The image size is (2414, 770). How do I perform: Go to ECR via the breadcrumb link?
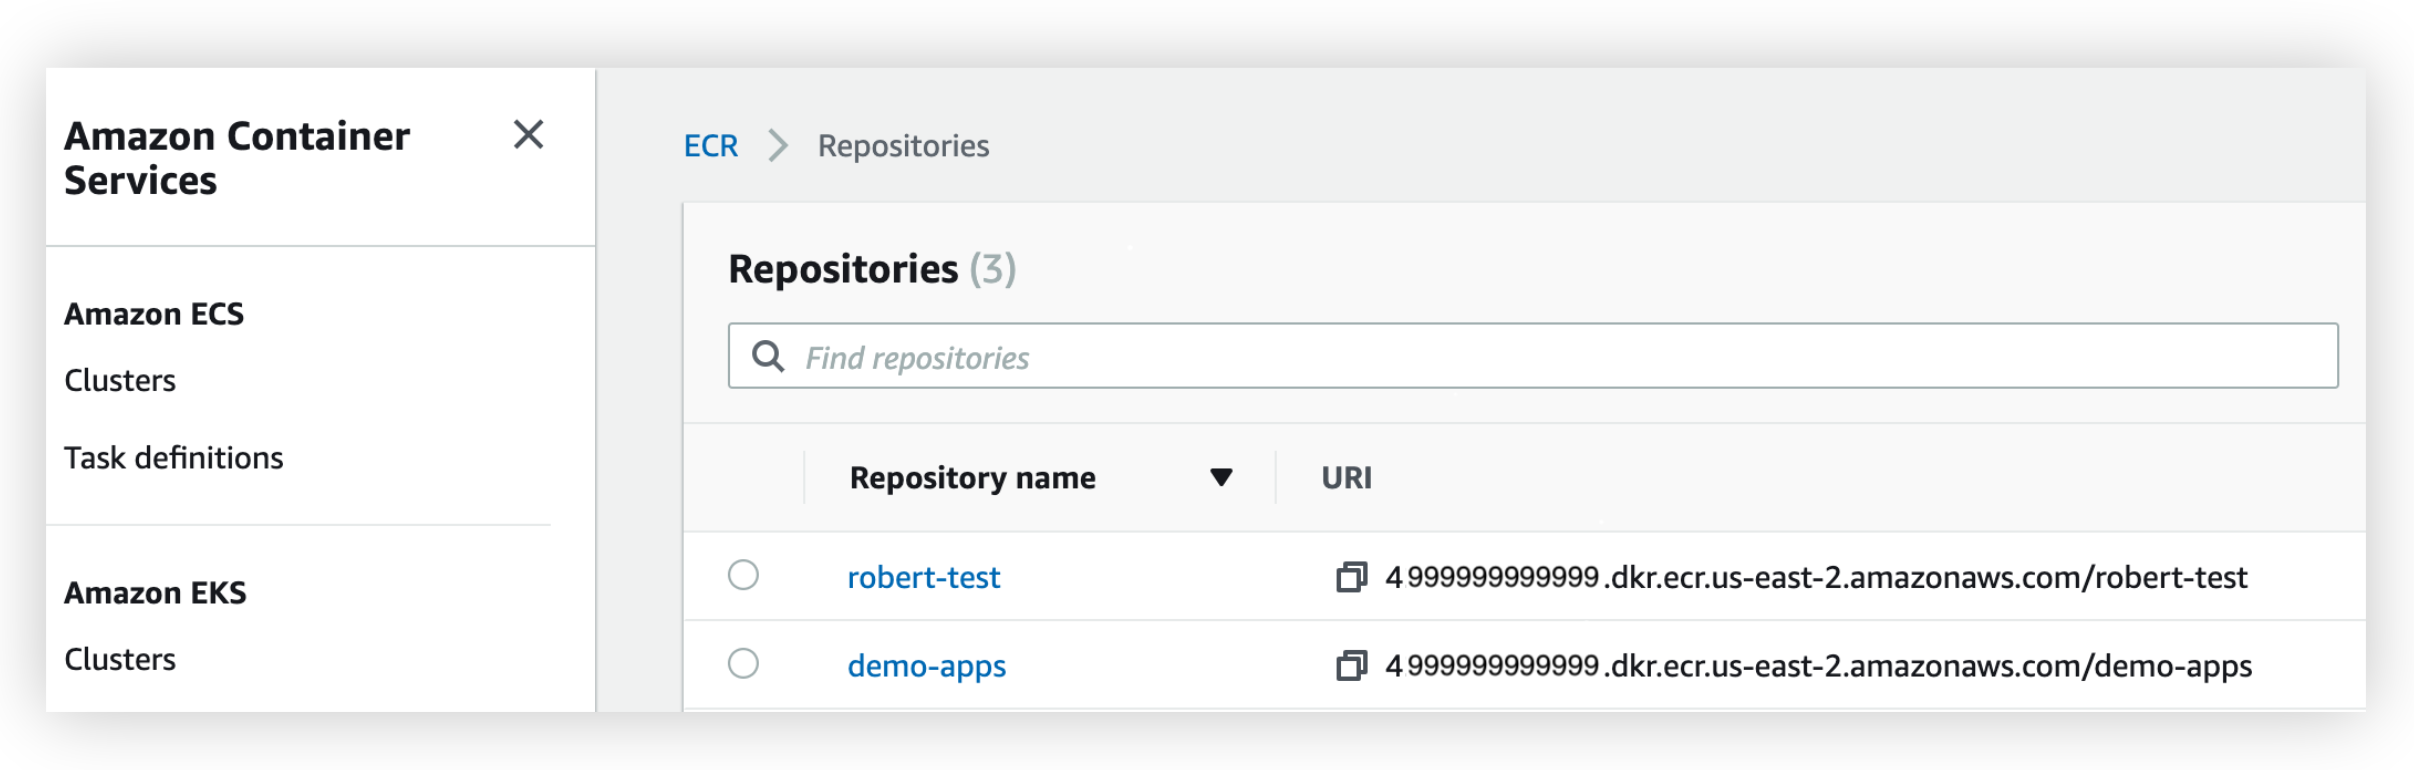click(710, 146)
